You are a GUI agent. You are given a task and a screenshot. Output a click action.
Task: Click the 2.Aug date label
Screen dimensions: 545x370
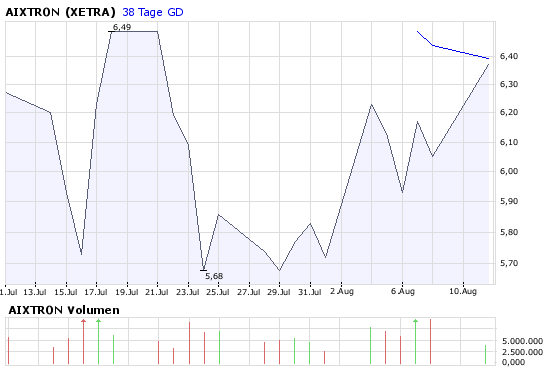click(342, 291)
